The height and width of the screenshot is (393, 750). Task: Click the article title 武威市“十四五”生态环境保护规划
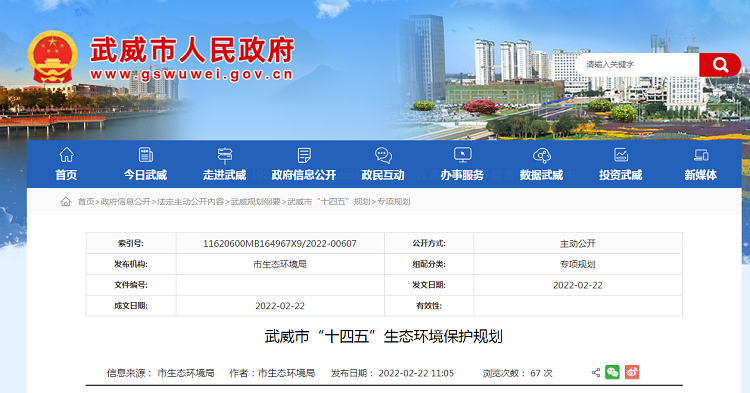pyautogui.click(x=384, y=337)
